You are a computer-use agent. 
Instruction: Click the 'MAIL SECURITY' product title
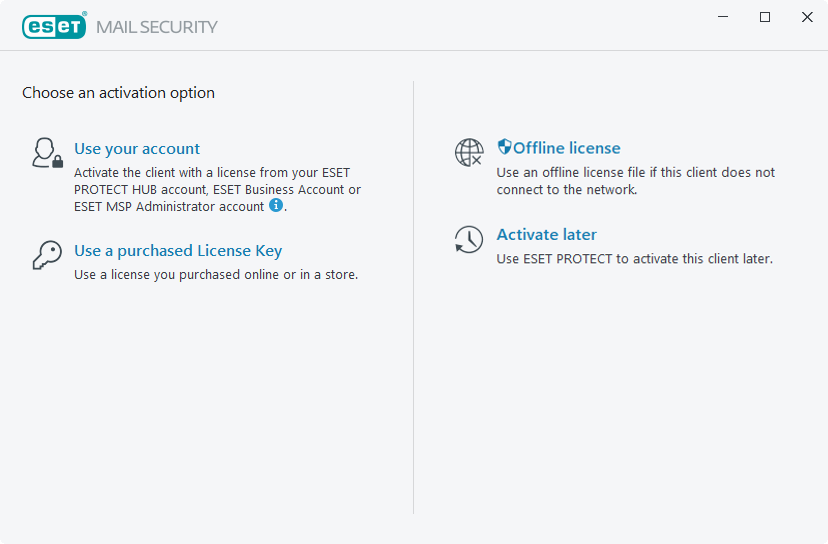coord(157,27)
